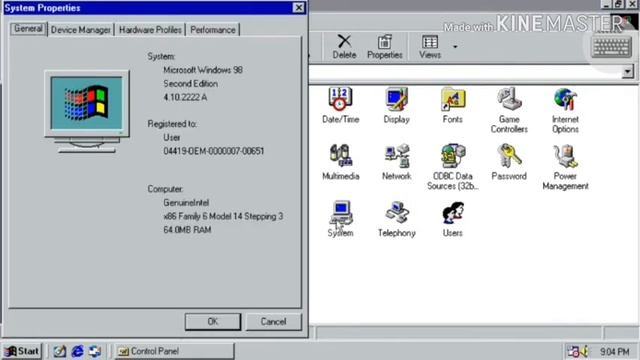640x360 pixels.
Task: Close the System Properties dialog
Action: pyautogui.click(x=299, y=8)
